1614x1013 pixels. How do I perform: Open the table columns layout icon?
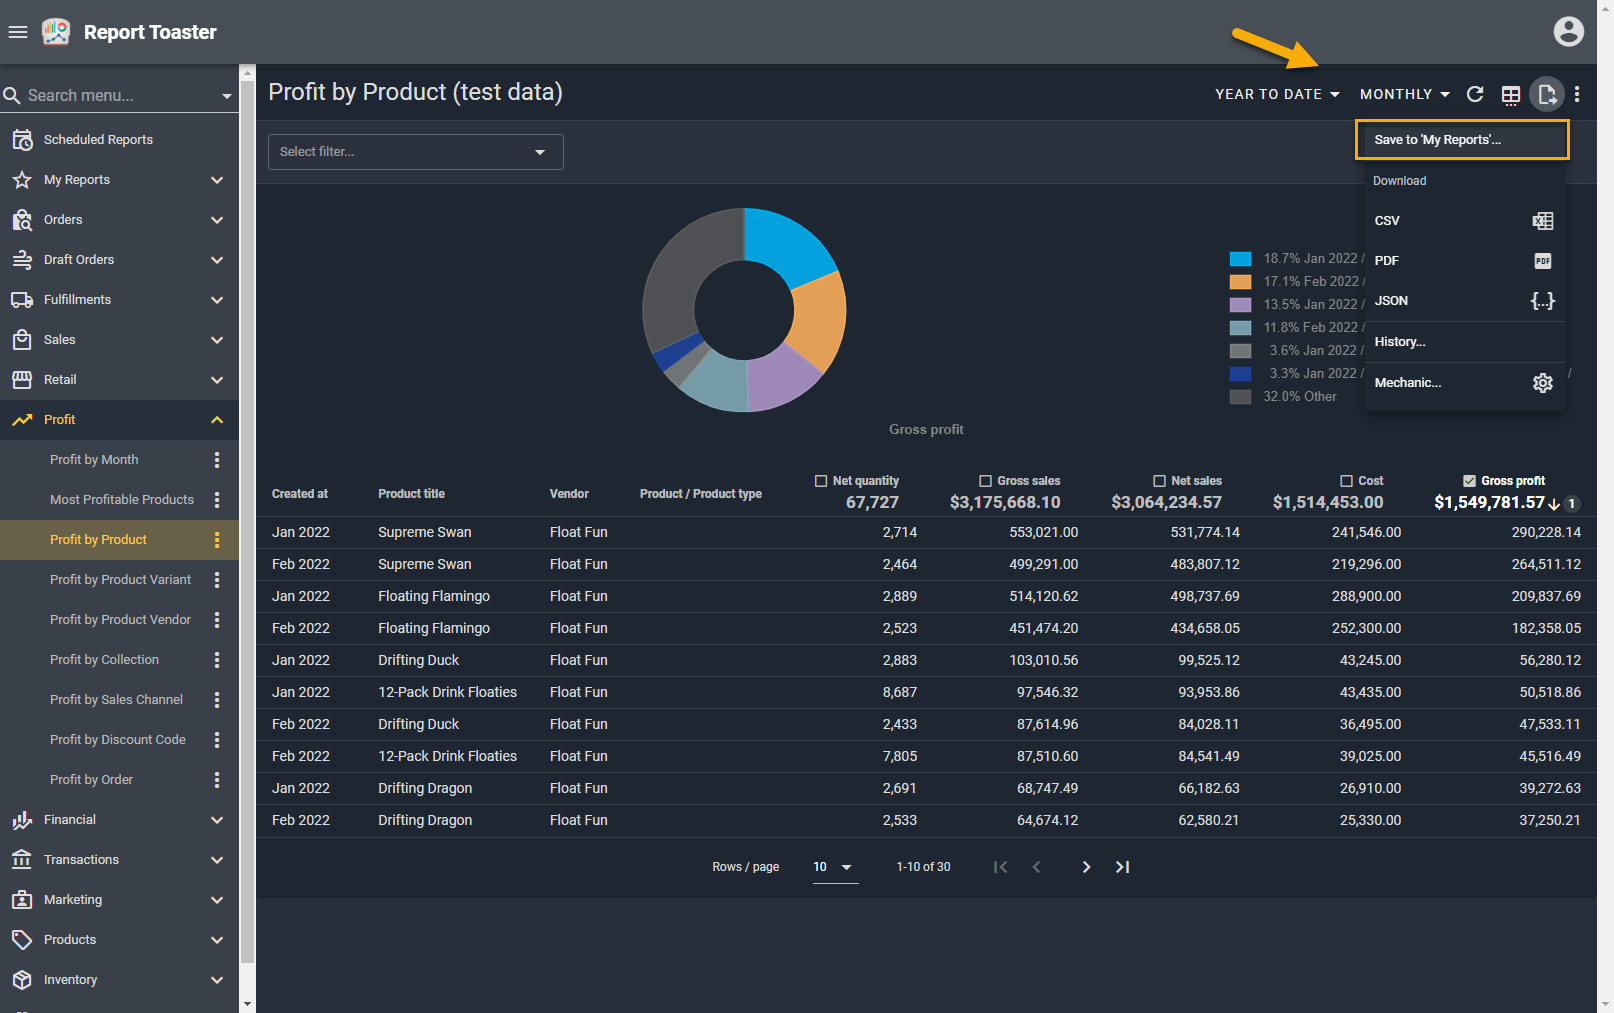click(1510, 95)
